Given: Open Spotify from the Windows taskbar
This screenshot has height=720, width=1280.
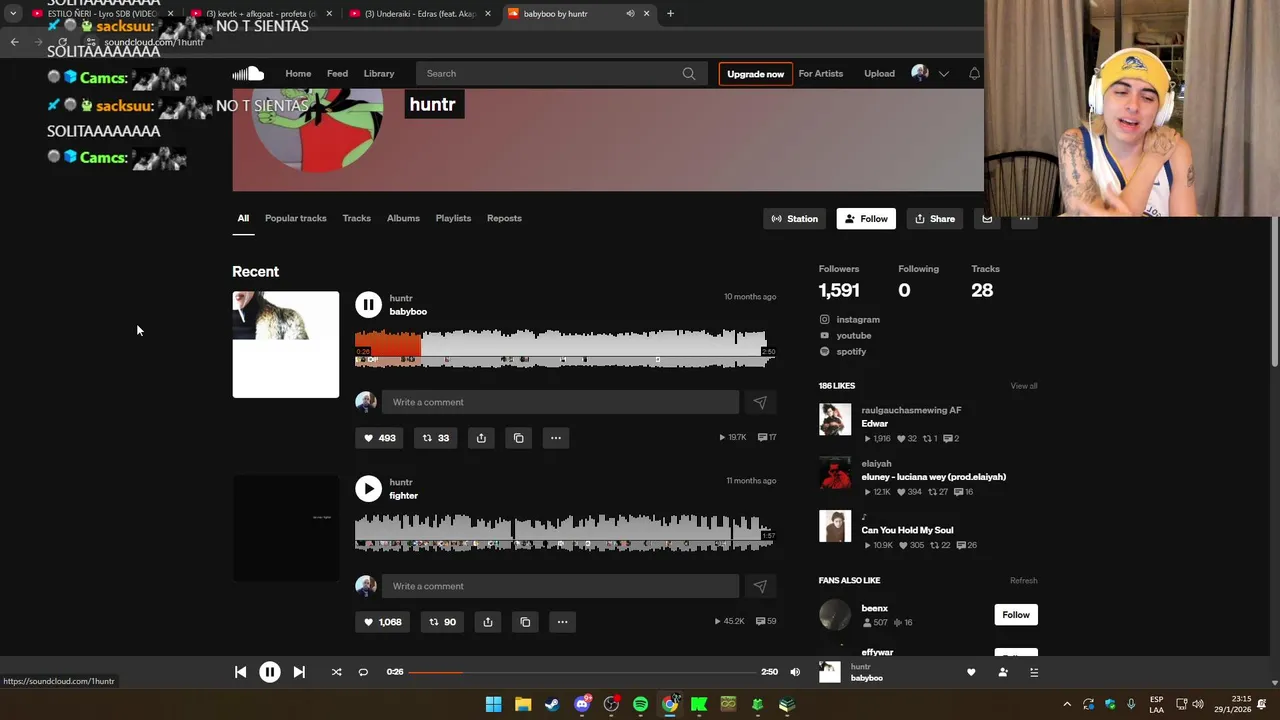Looking at the screenshot, I should (x=640, y=704).
